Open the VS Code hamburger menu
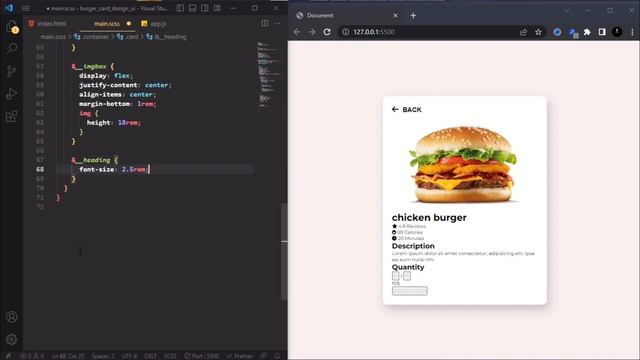 pos(26,8)
